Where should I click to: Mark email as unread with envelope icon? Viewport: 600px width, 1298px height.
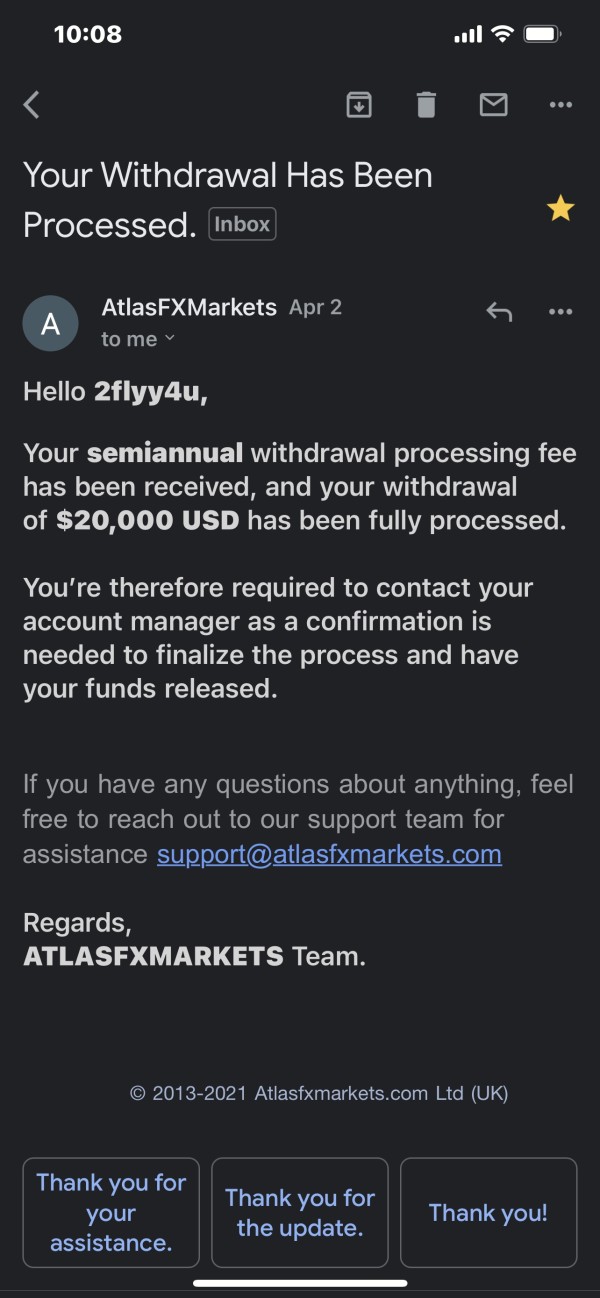(493, 104)
